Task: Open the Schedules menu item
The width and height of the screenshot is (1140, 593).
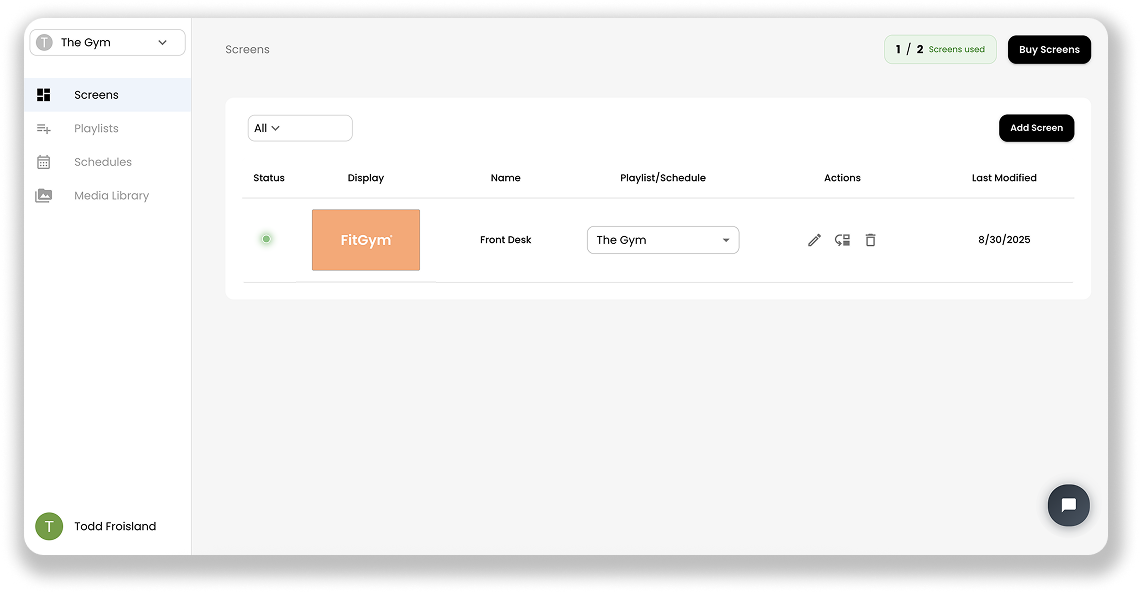Action: [108, 162]
